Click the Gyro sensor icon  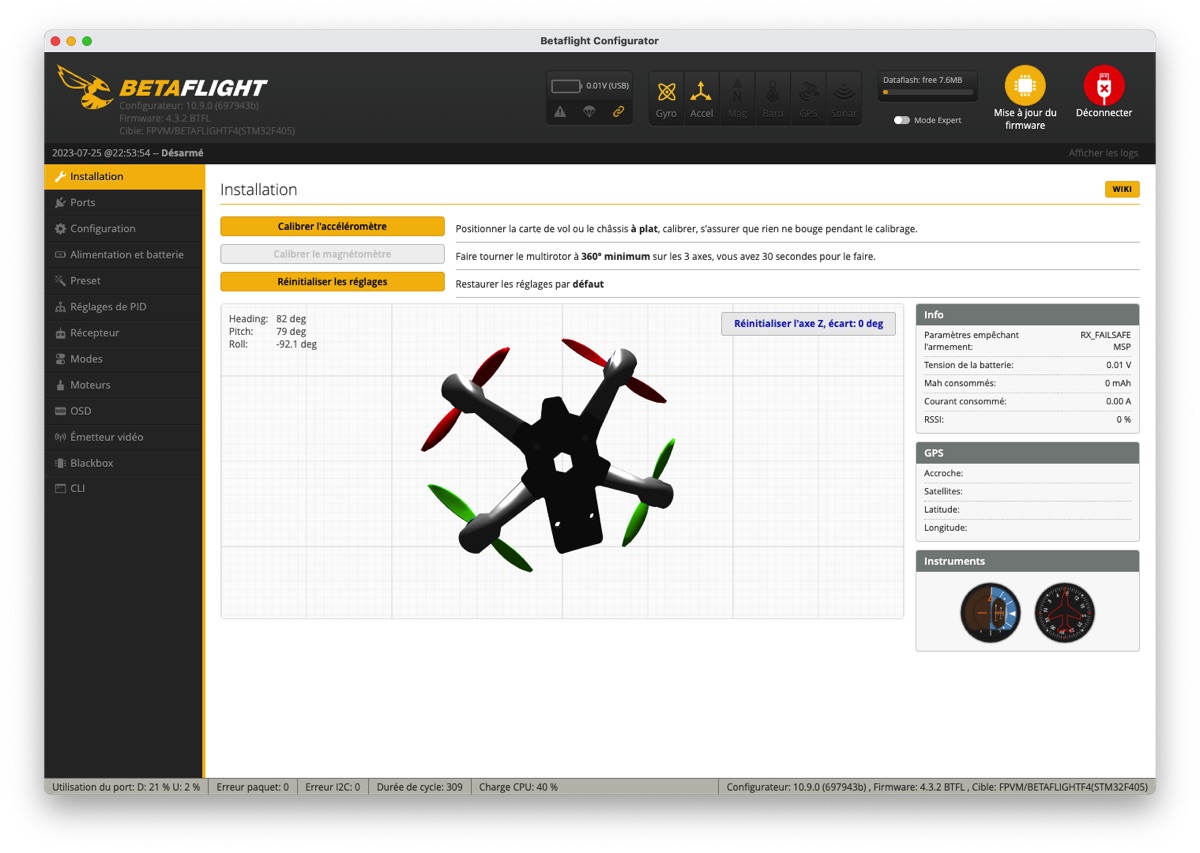[666, 98]
